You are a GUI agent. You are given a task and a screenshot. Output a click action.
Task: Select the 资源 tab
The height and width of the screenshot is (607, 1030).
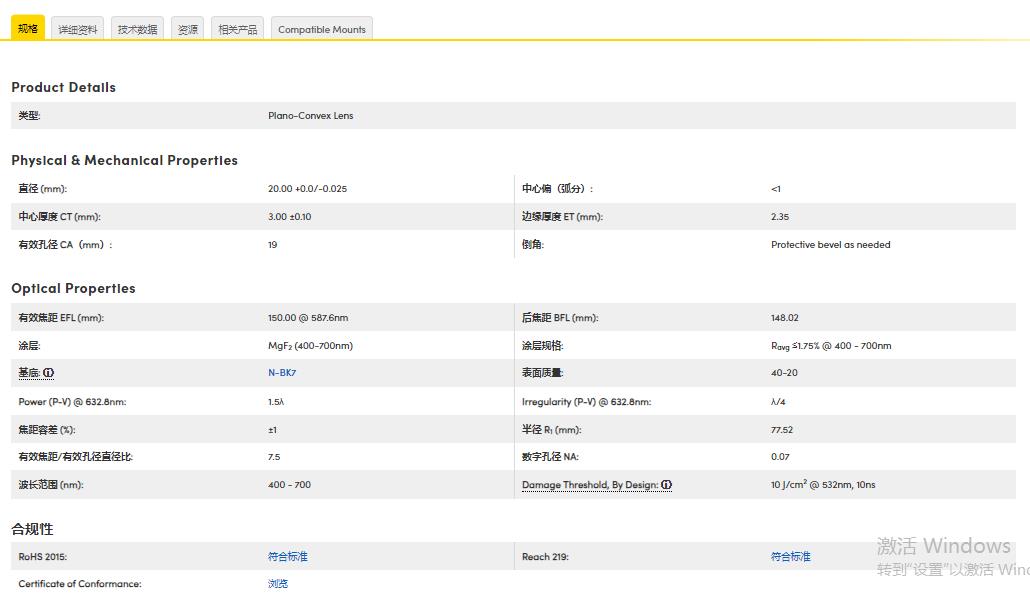188,29
